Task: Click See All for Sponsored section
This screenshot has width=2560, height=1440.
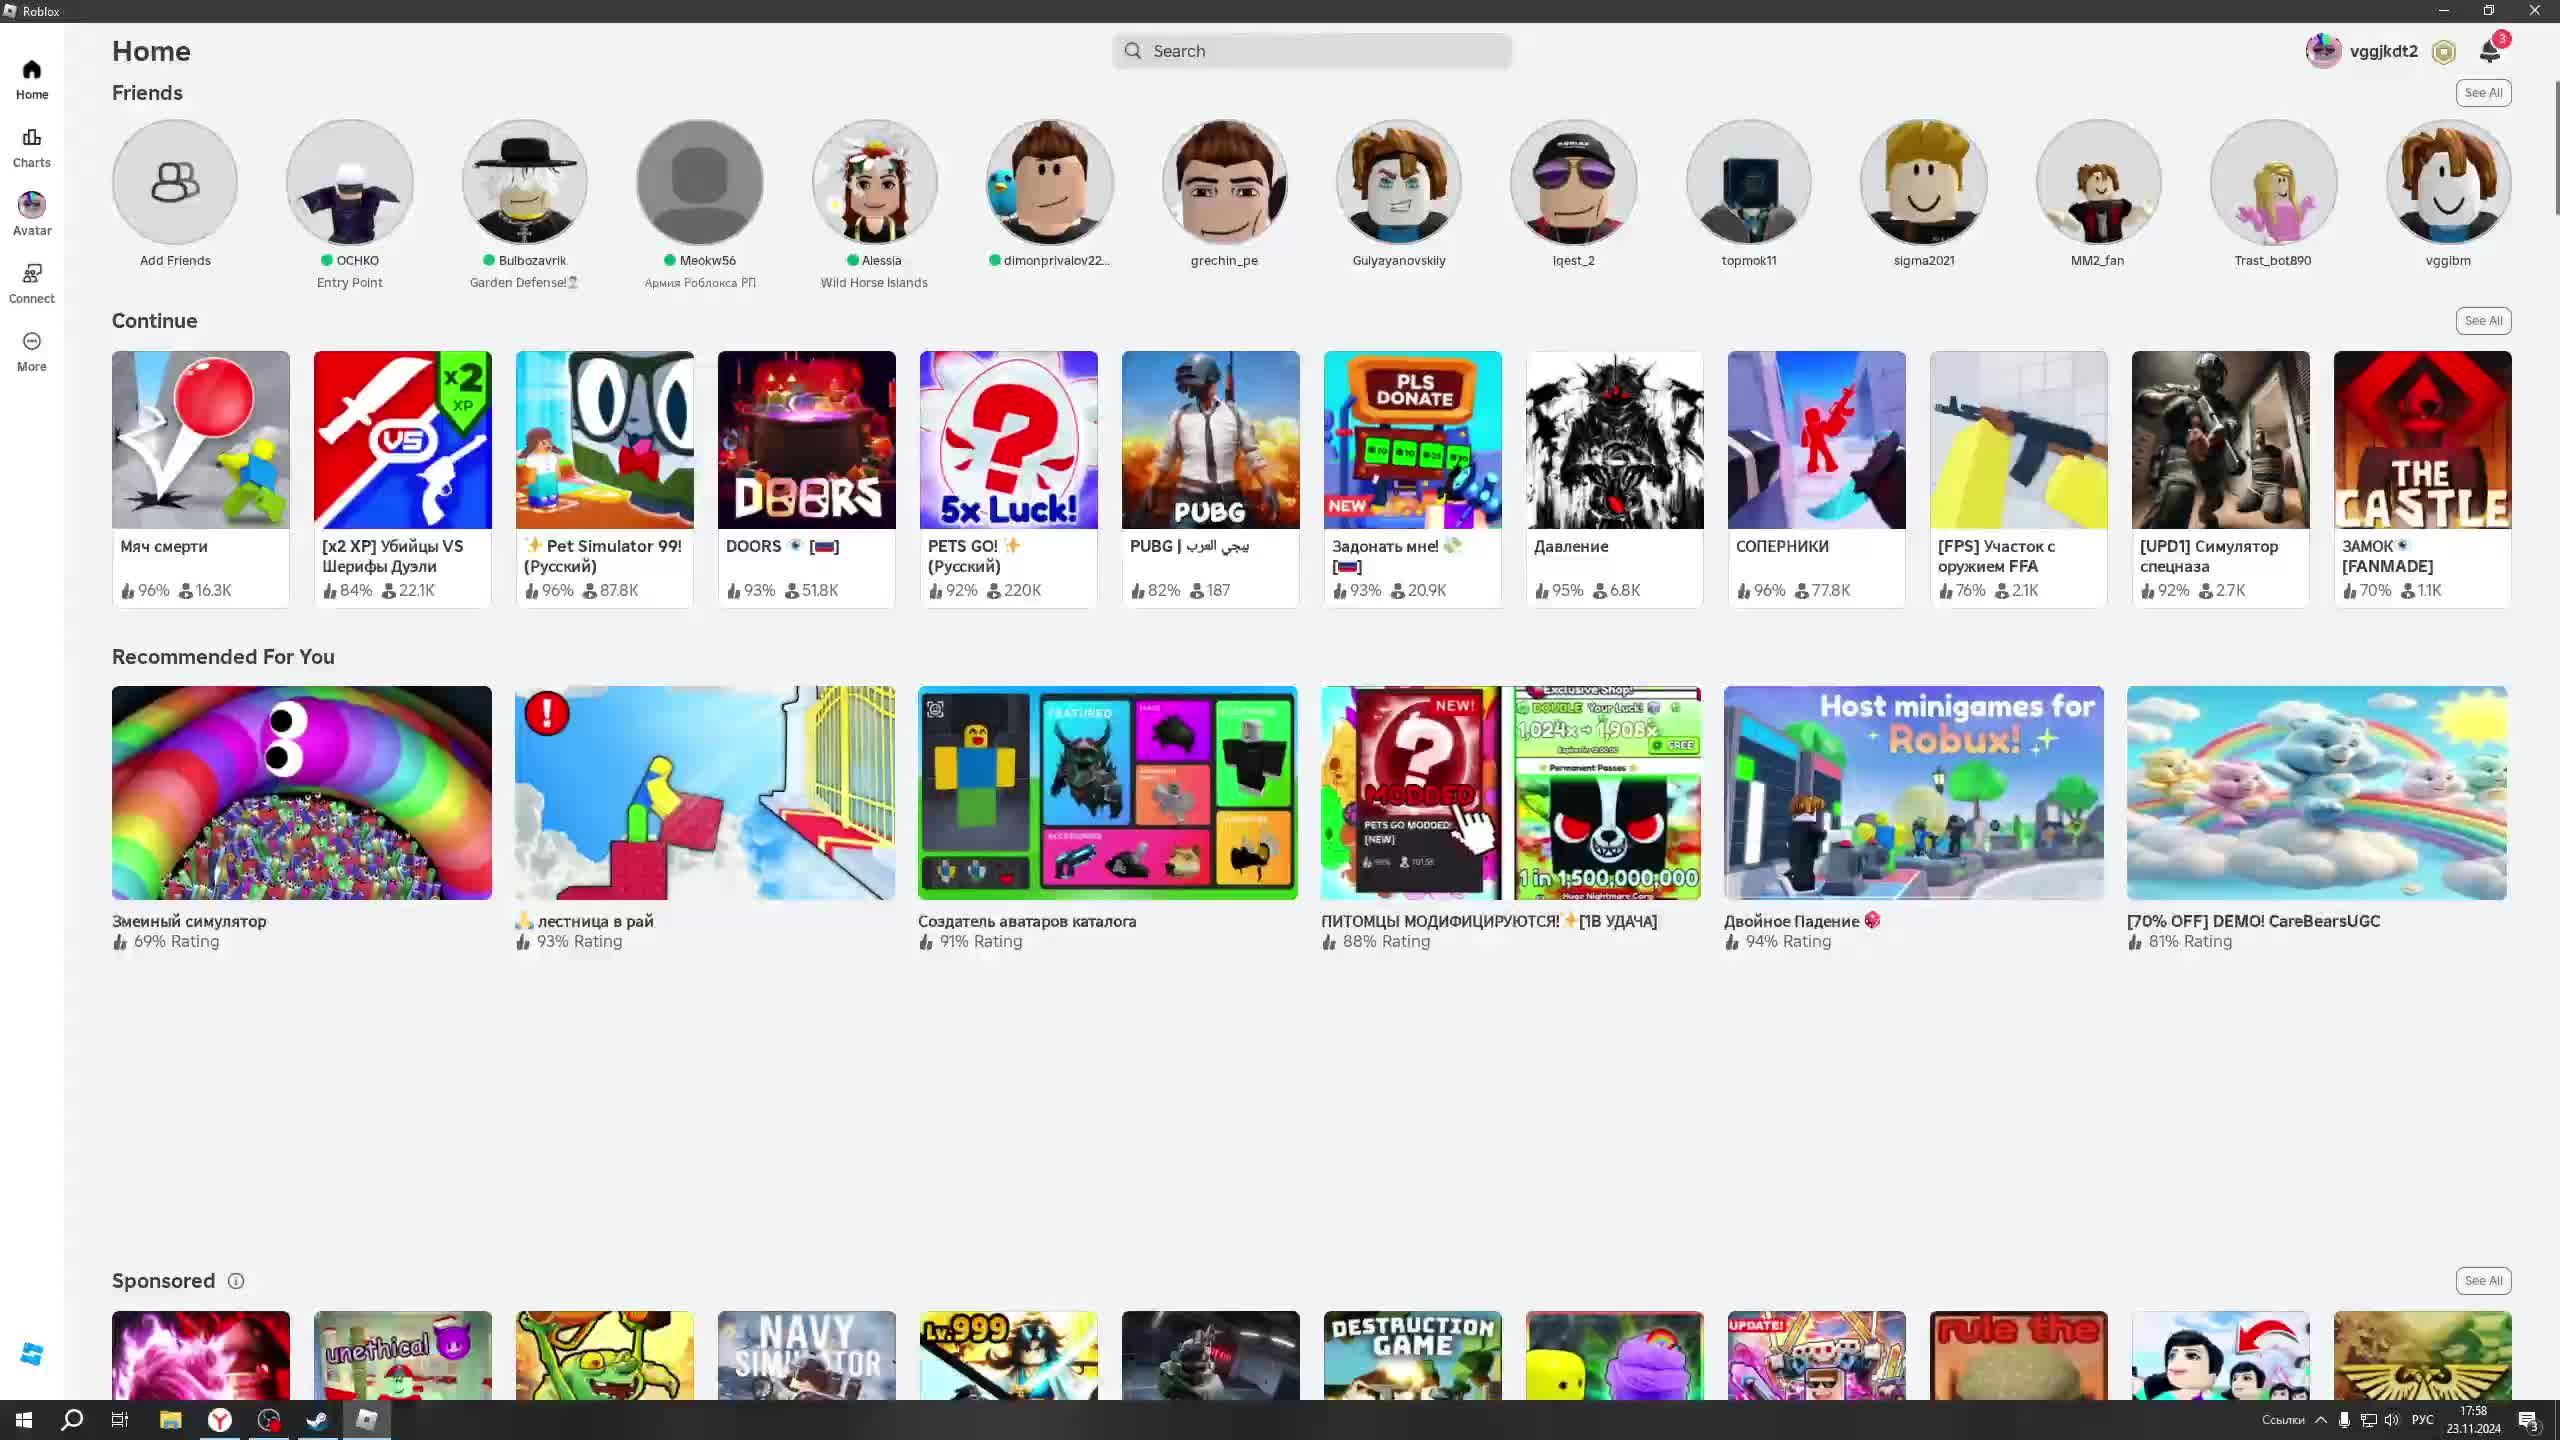Action: tap(2483, 1281)
